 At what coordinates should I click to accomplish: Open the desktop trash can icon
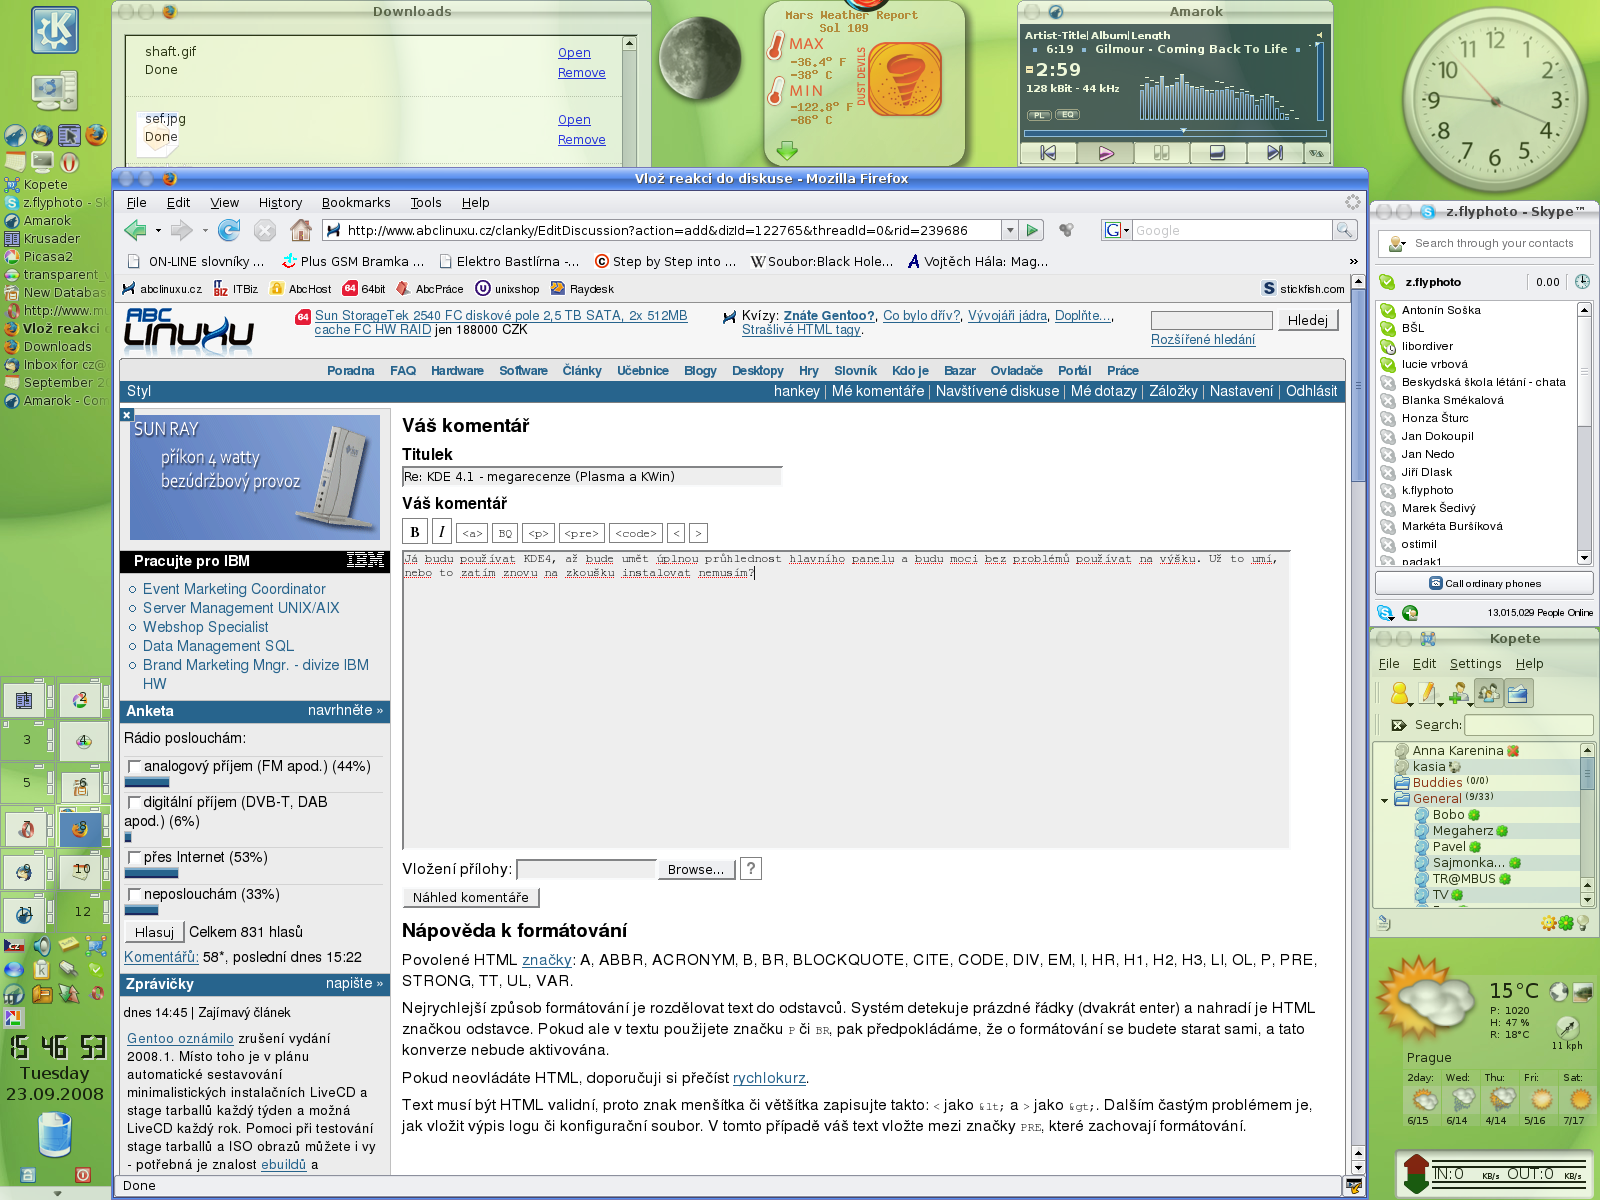(55, 1136)
